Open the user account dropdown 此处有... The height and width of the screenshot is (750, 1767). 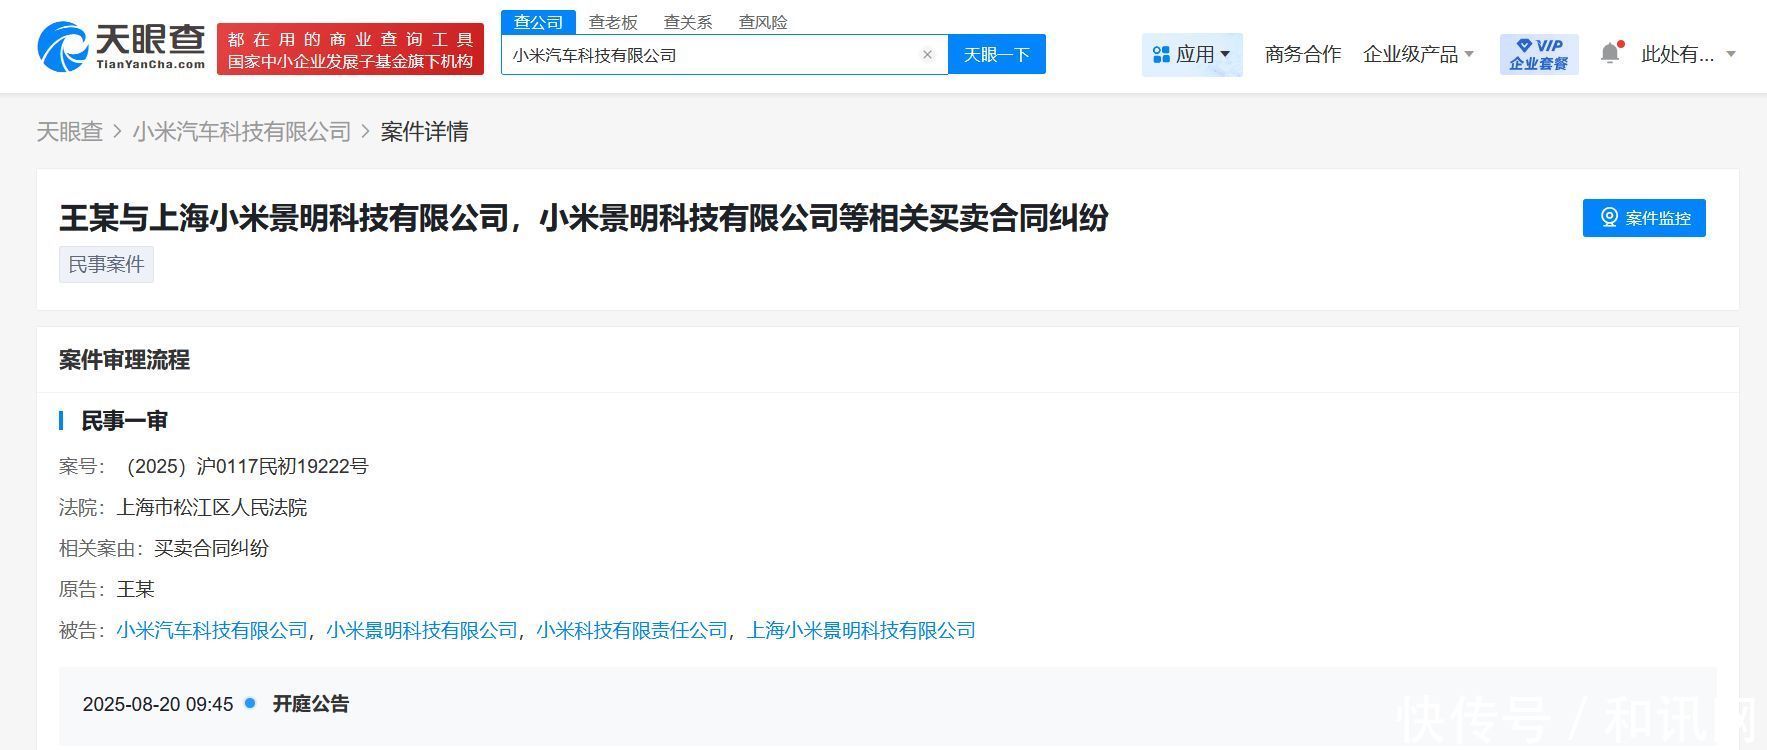(1688, 54)
